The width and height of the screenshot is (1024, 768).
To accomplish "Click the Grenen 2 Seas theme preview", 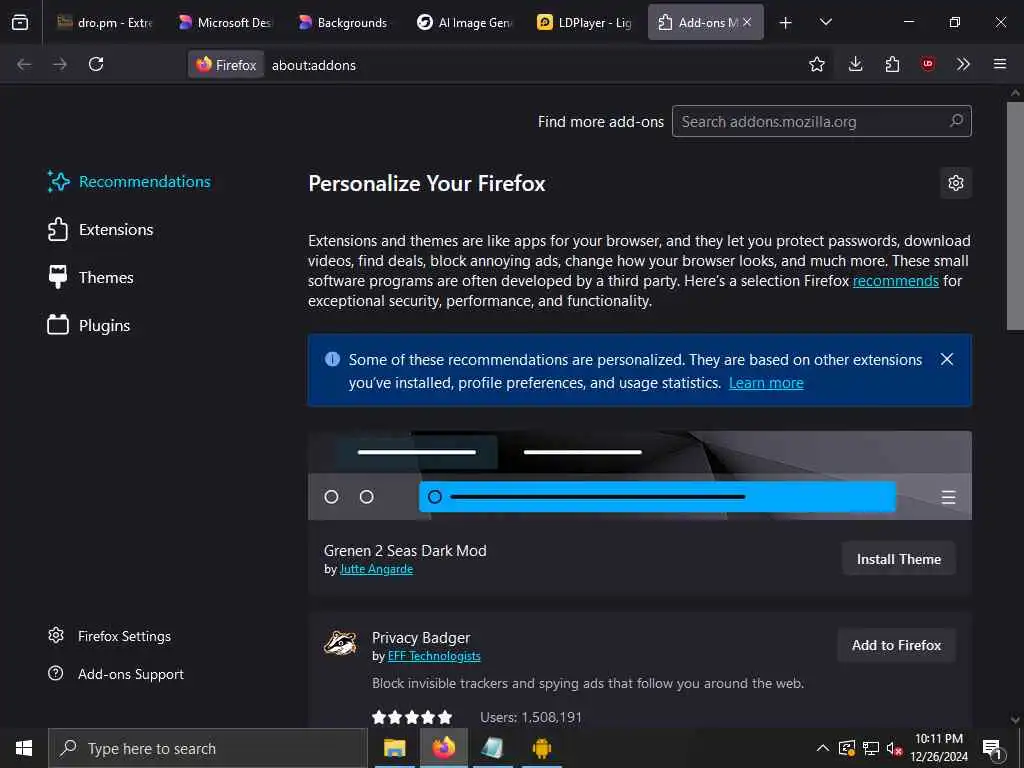I will (x=639, y=475).
